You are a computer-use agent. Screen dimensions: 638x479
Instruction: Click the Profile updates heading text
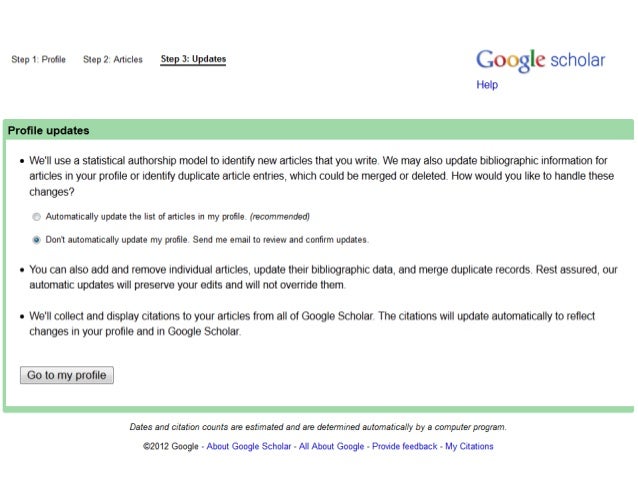tap(48, 131)
